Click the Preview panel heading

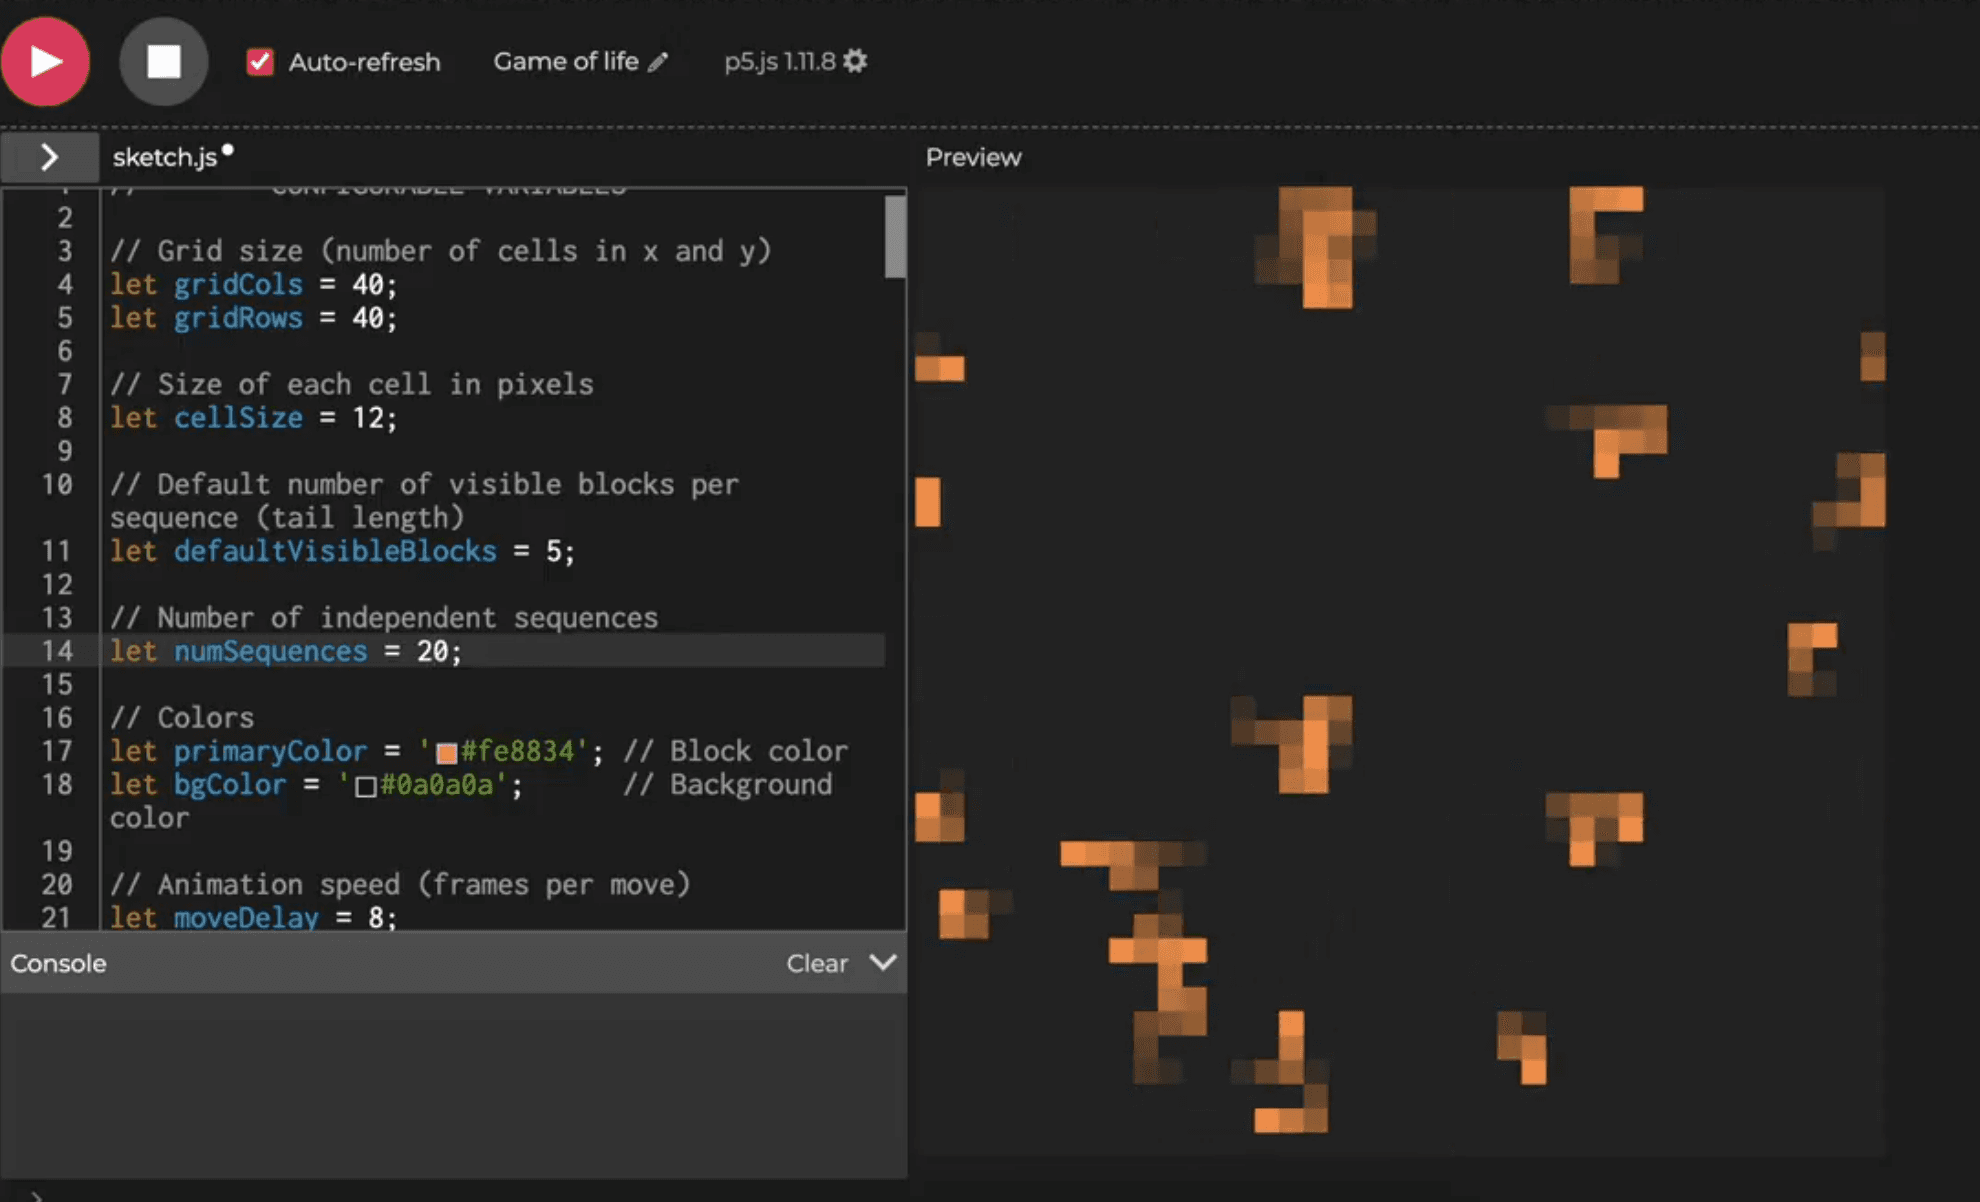point(973,157)
